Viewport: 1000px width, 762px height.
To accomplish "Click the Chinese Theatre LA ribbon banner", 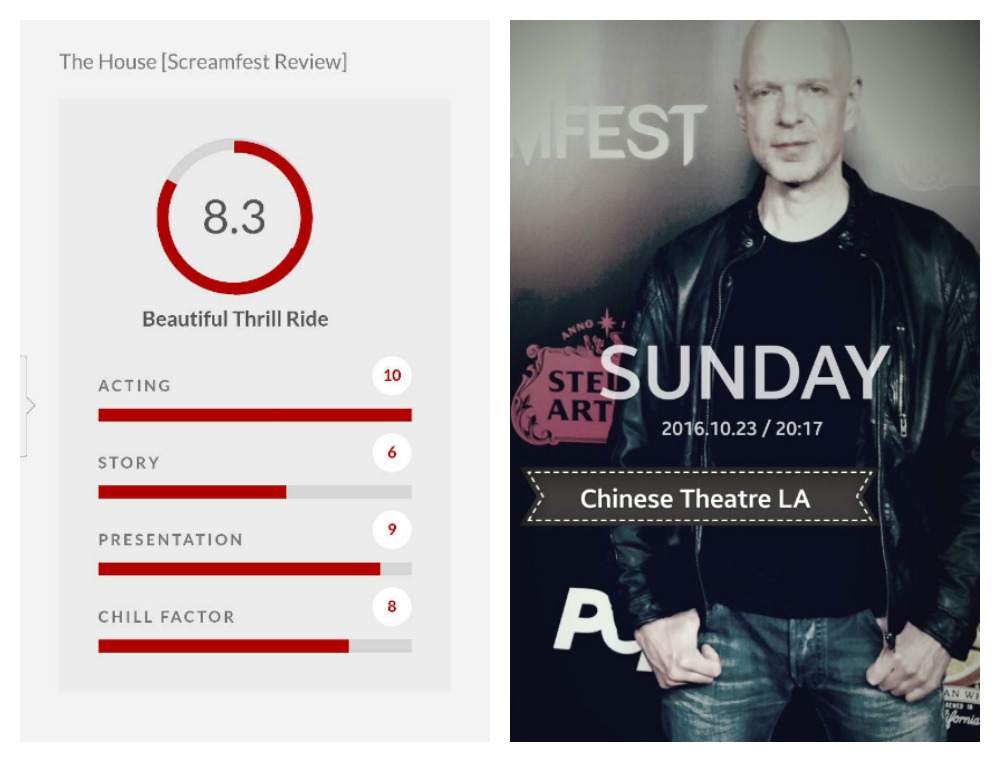I will coord(698,498).
